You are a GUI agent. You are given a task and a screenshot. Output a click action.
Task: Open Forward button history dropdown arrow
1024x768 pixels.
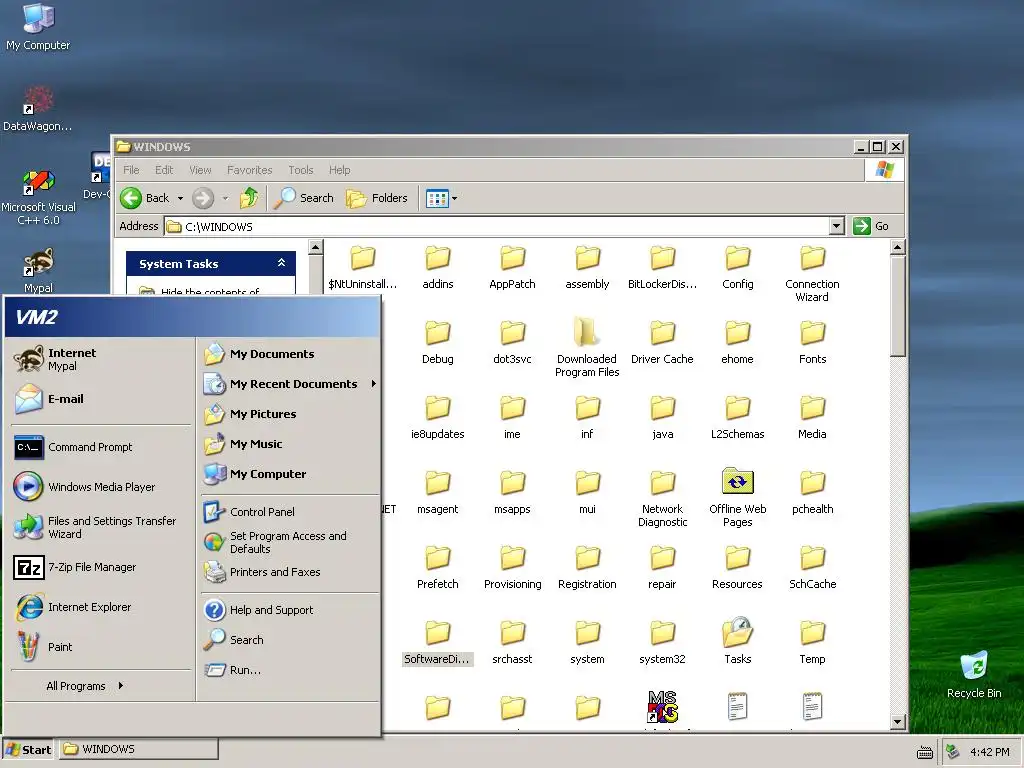coord(225,198)
